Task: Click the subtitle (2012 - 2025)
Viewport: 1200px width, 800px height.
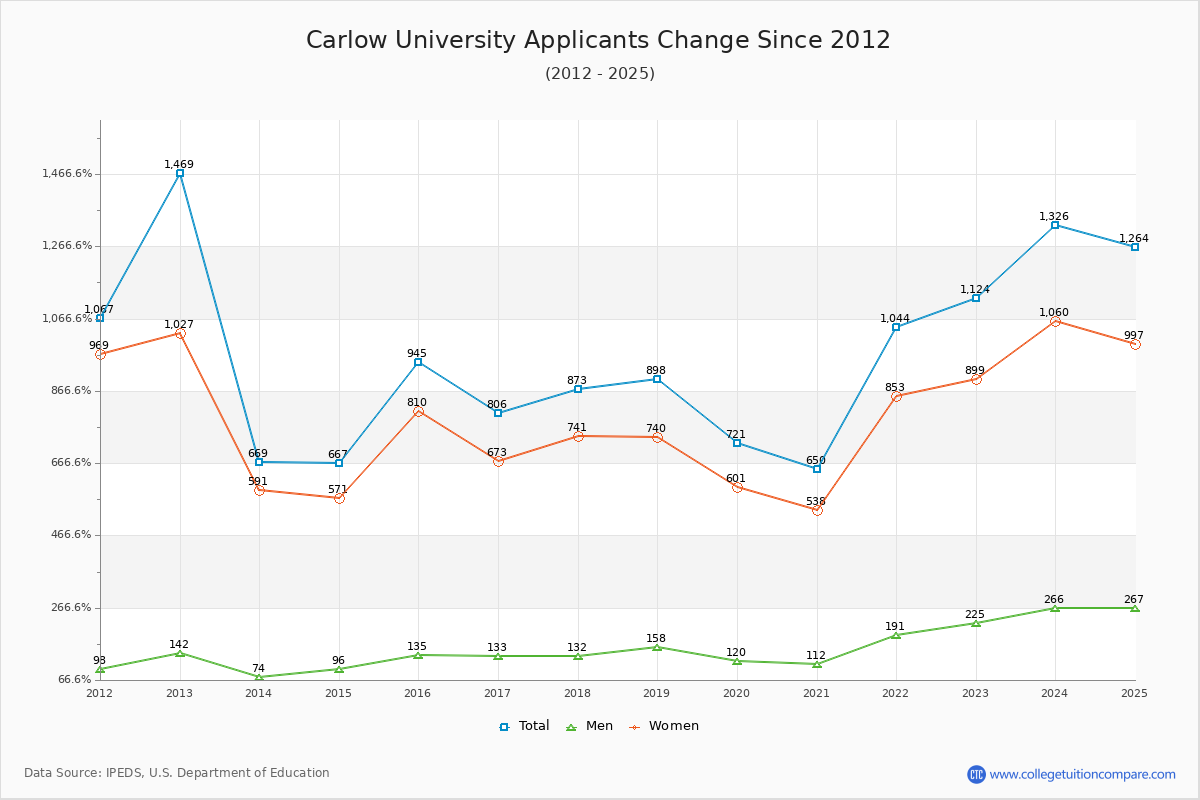Action: click(600, 73)
